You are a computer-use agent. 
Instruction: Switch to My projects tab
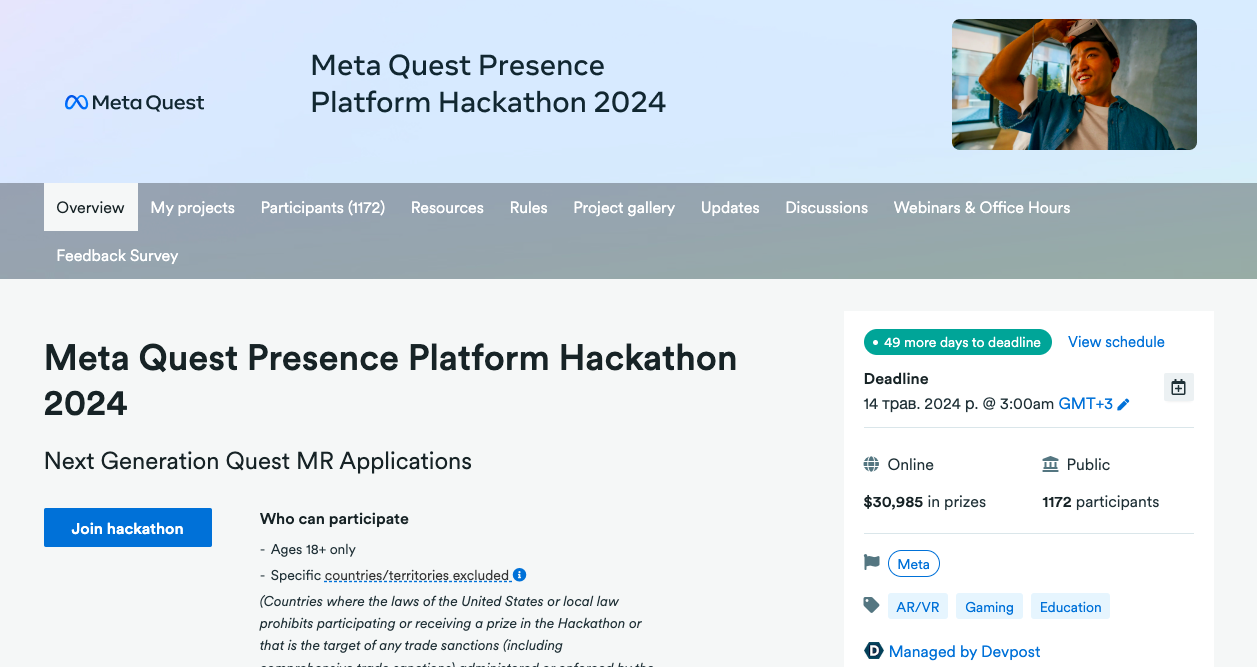193,207
